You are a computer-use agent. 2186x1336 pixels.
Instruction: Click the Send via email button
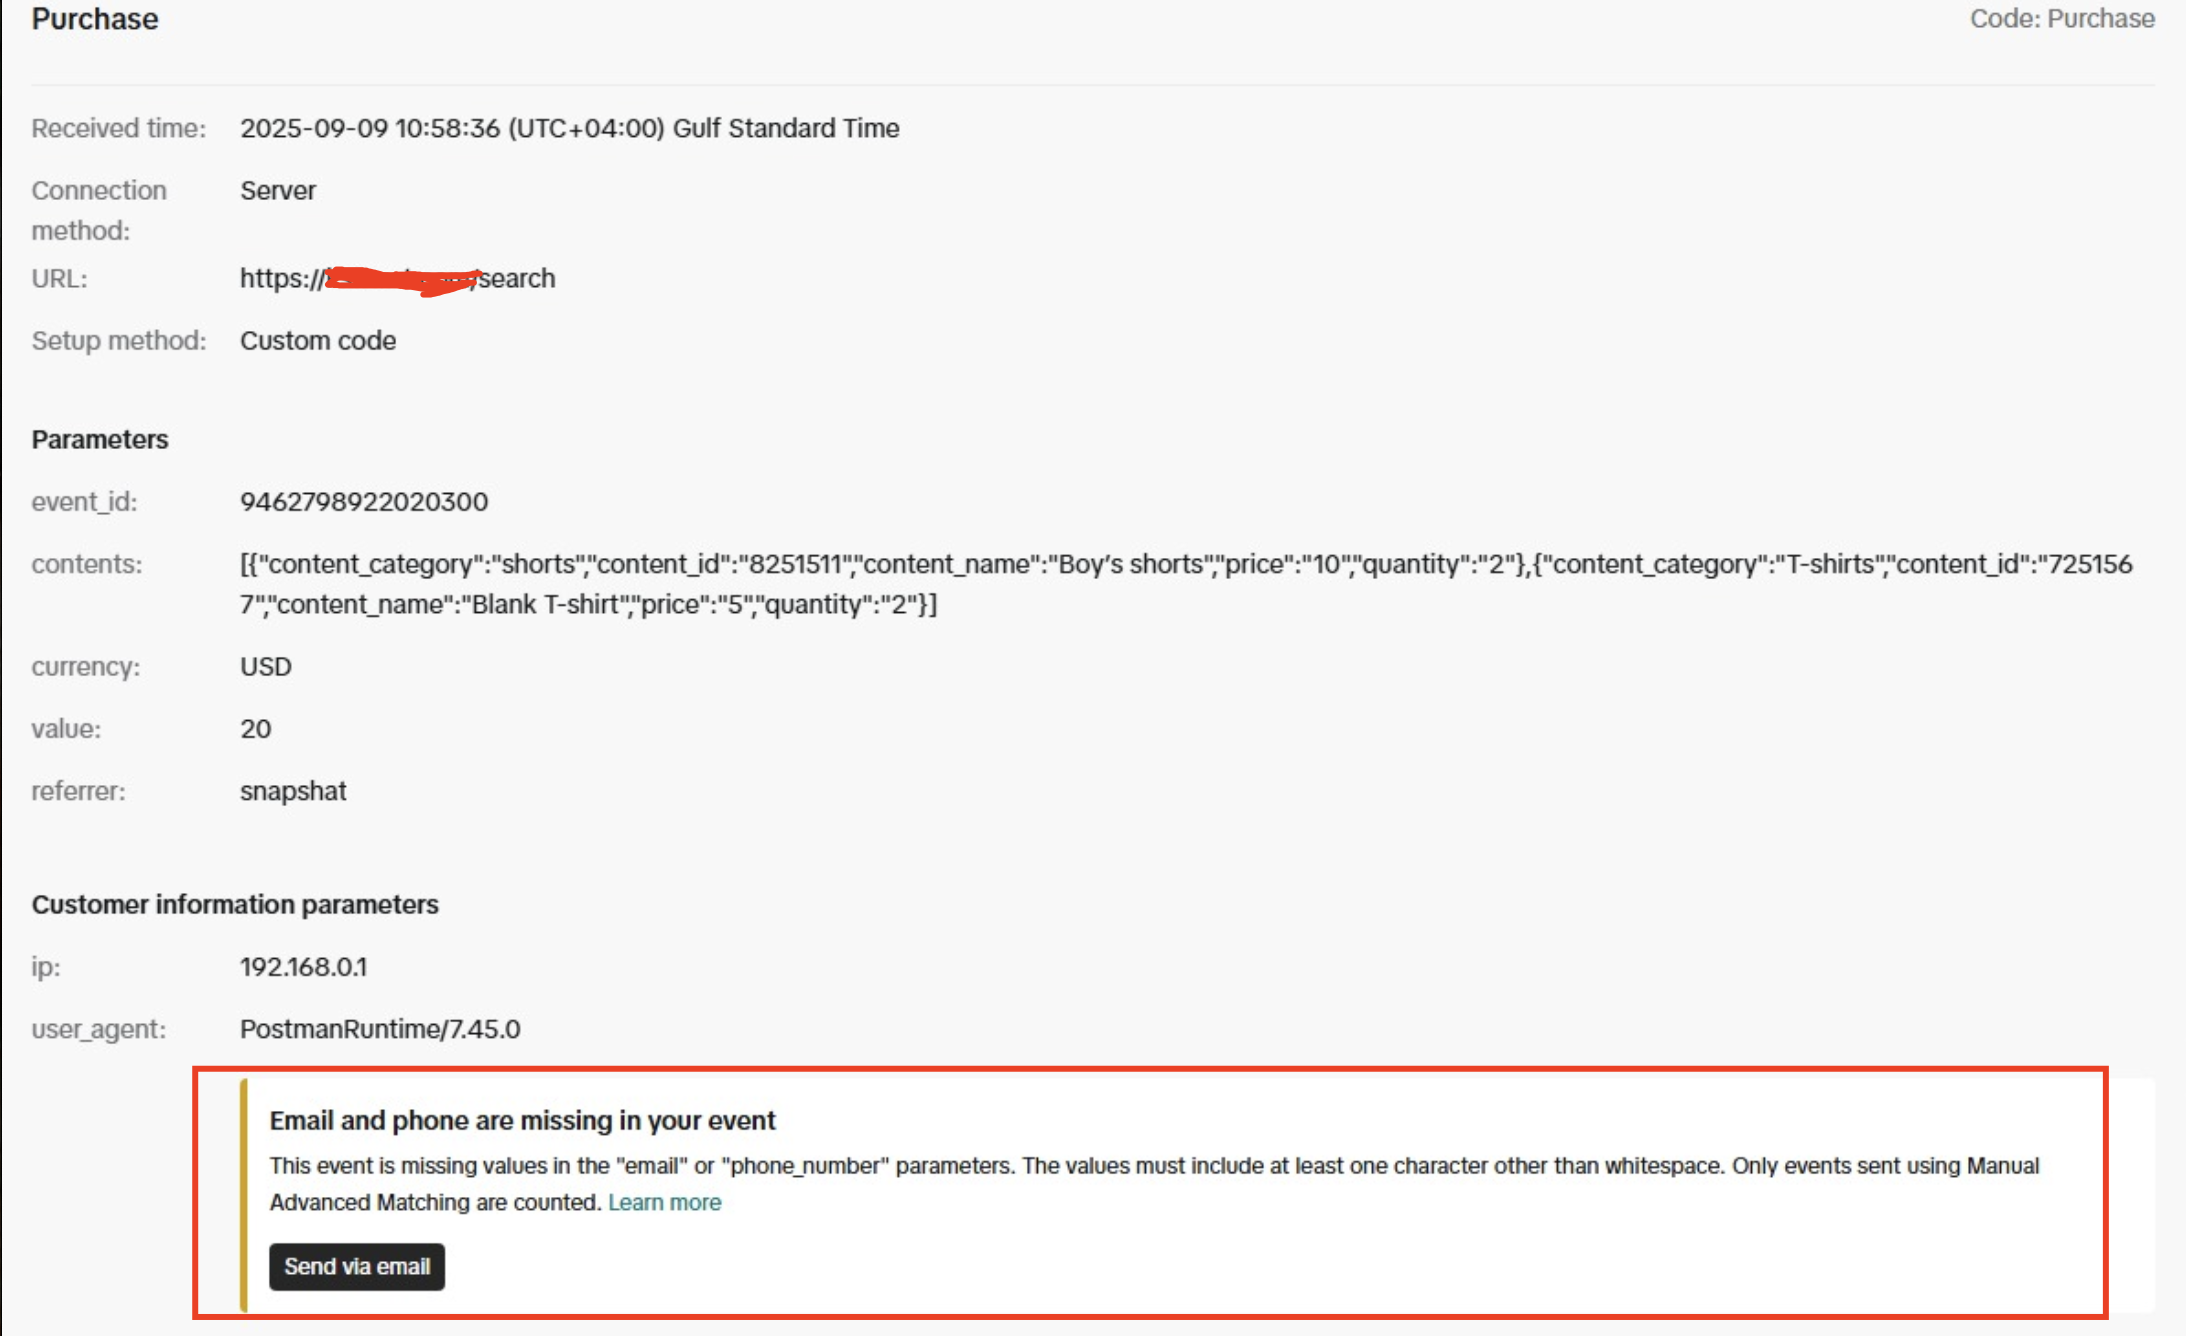coord(356,1266)
